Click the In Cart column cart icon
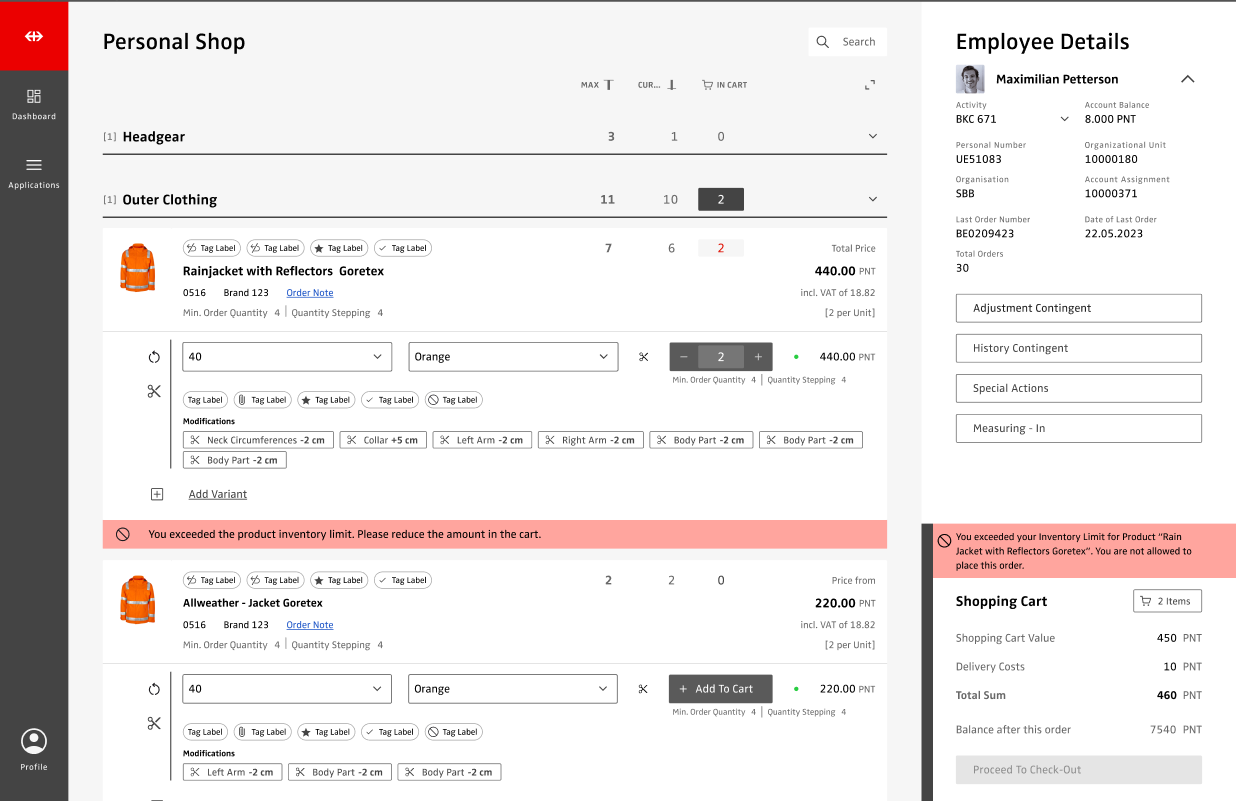 708,85
